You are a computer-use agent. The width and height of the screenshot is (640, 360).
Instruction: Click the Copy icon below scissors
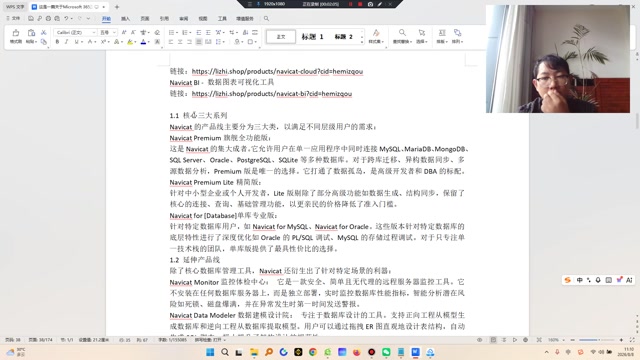pyautogui.click(x=43, y=42)
